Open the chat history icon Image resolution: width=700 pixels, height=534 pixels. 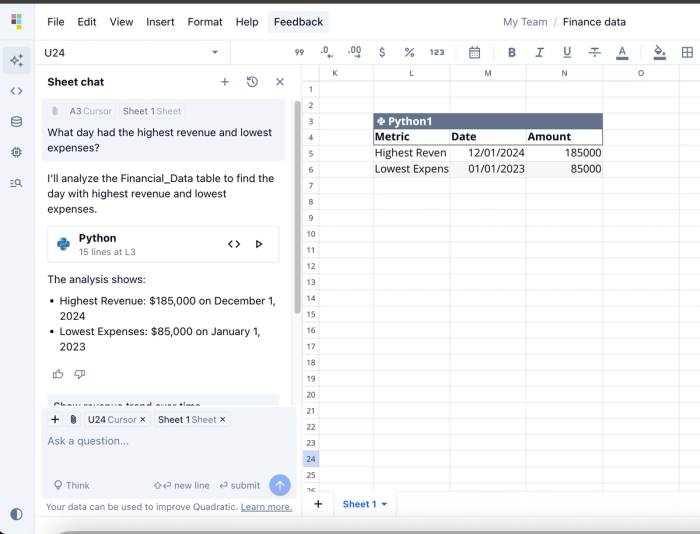(252, 82)
